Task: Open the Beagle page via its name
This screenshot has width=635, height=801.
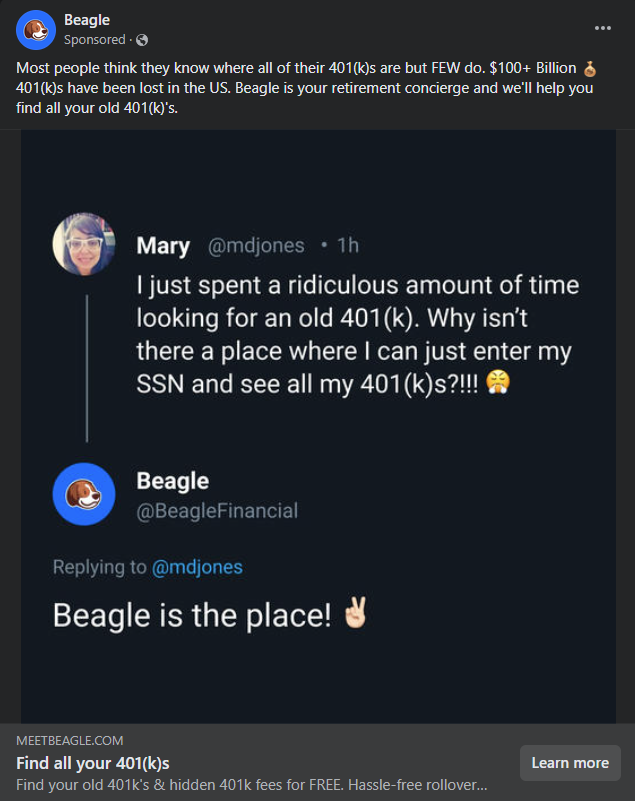Action: (88, 19)
